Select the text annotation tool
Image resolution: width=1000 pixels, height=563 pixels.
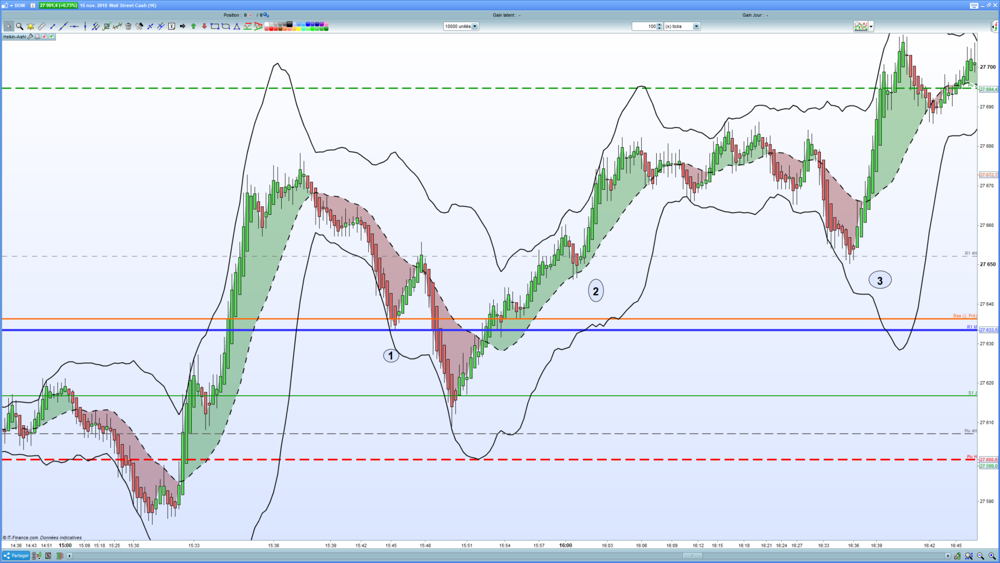[172, 26]
